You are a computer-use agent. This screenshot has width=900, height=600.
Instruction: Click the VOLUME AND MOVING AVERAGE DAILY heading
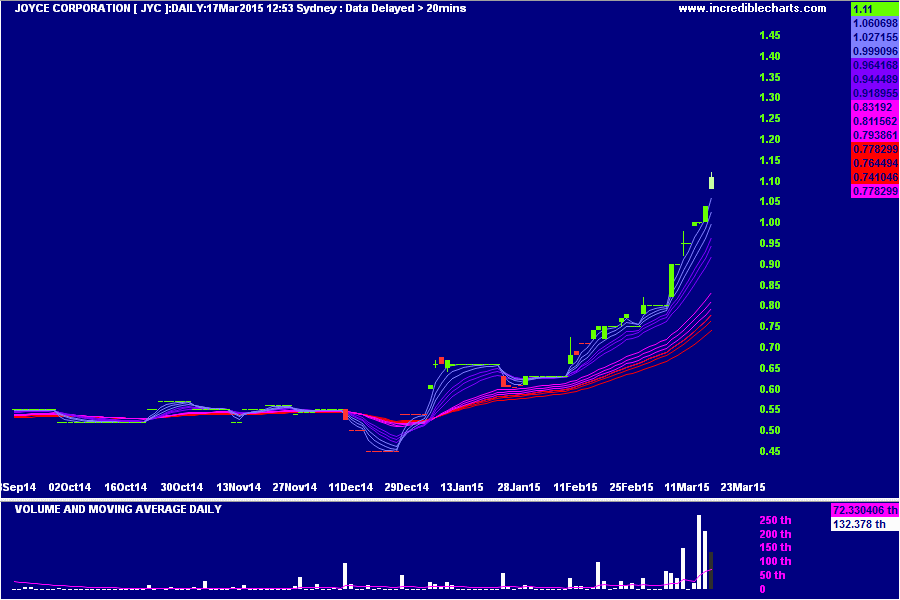tap(118, 509)
